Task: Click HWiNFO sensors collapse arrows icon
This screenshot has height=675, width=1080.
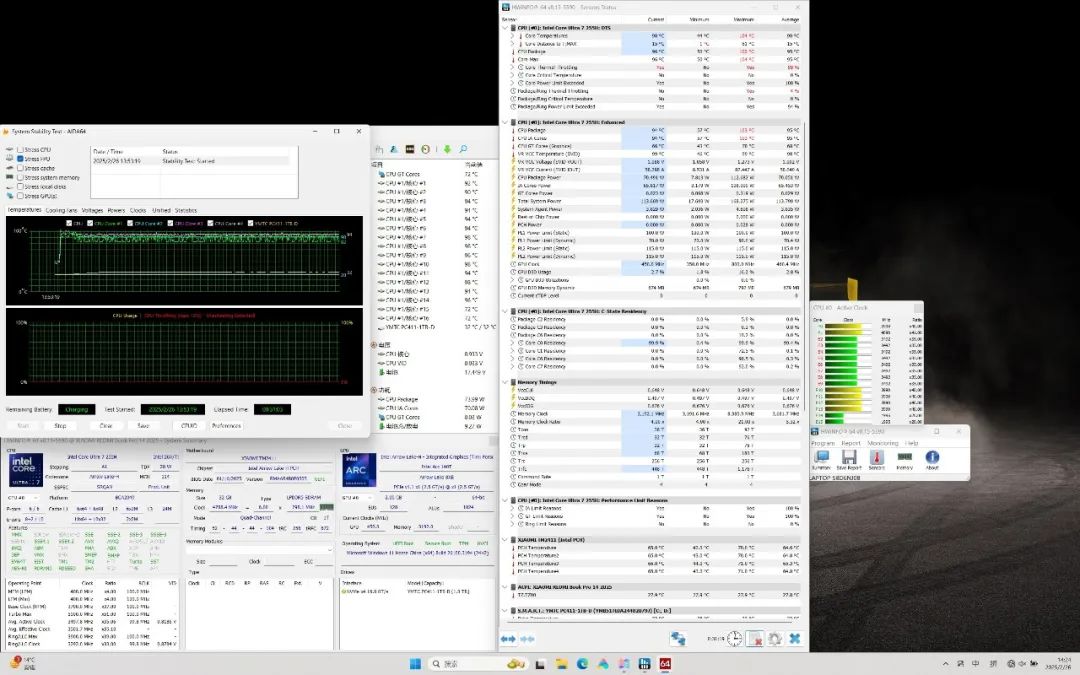Action: pyautogui.click(x=528, y=639)
